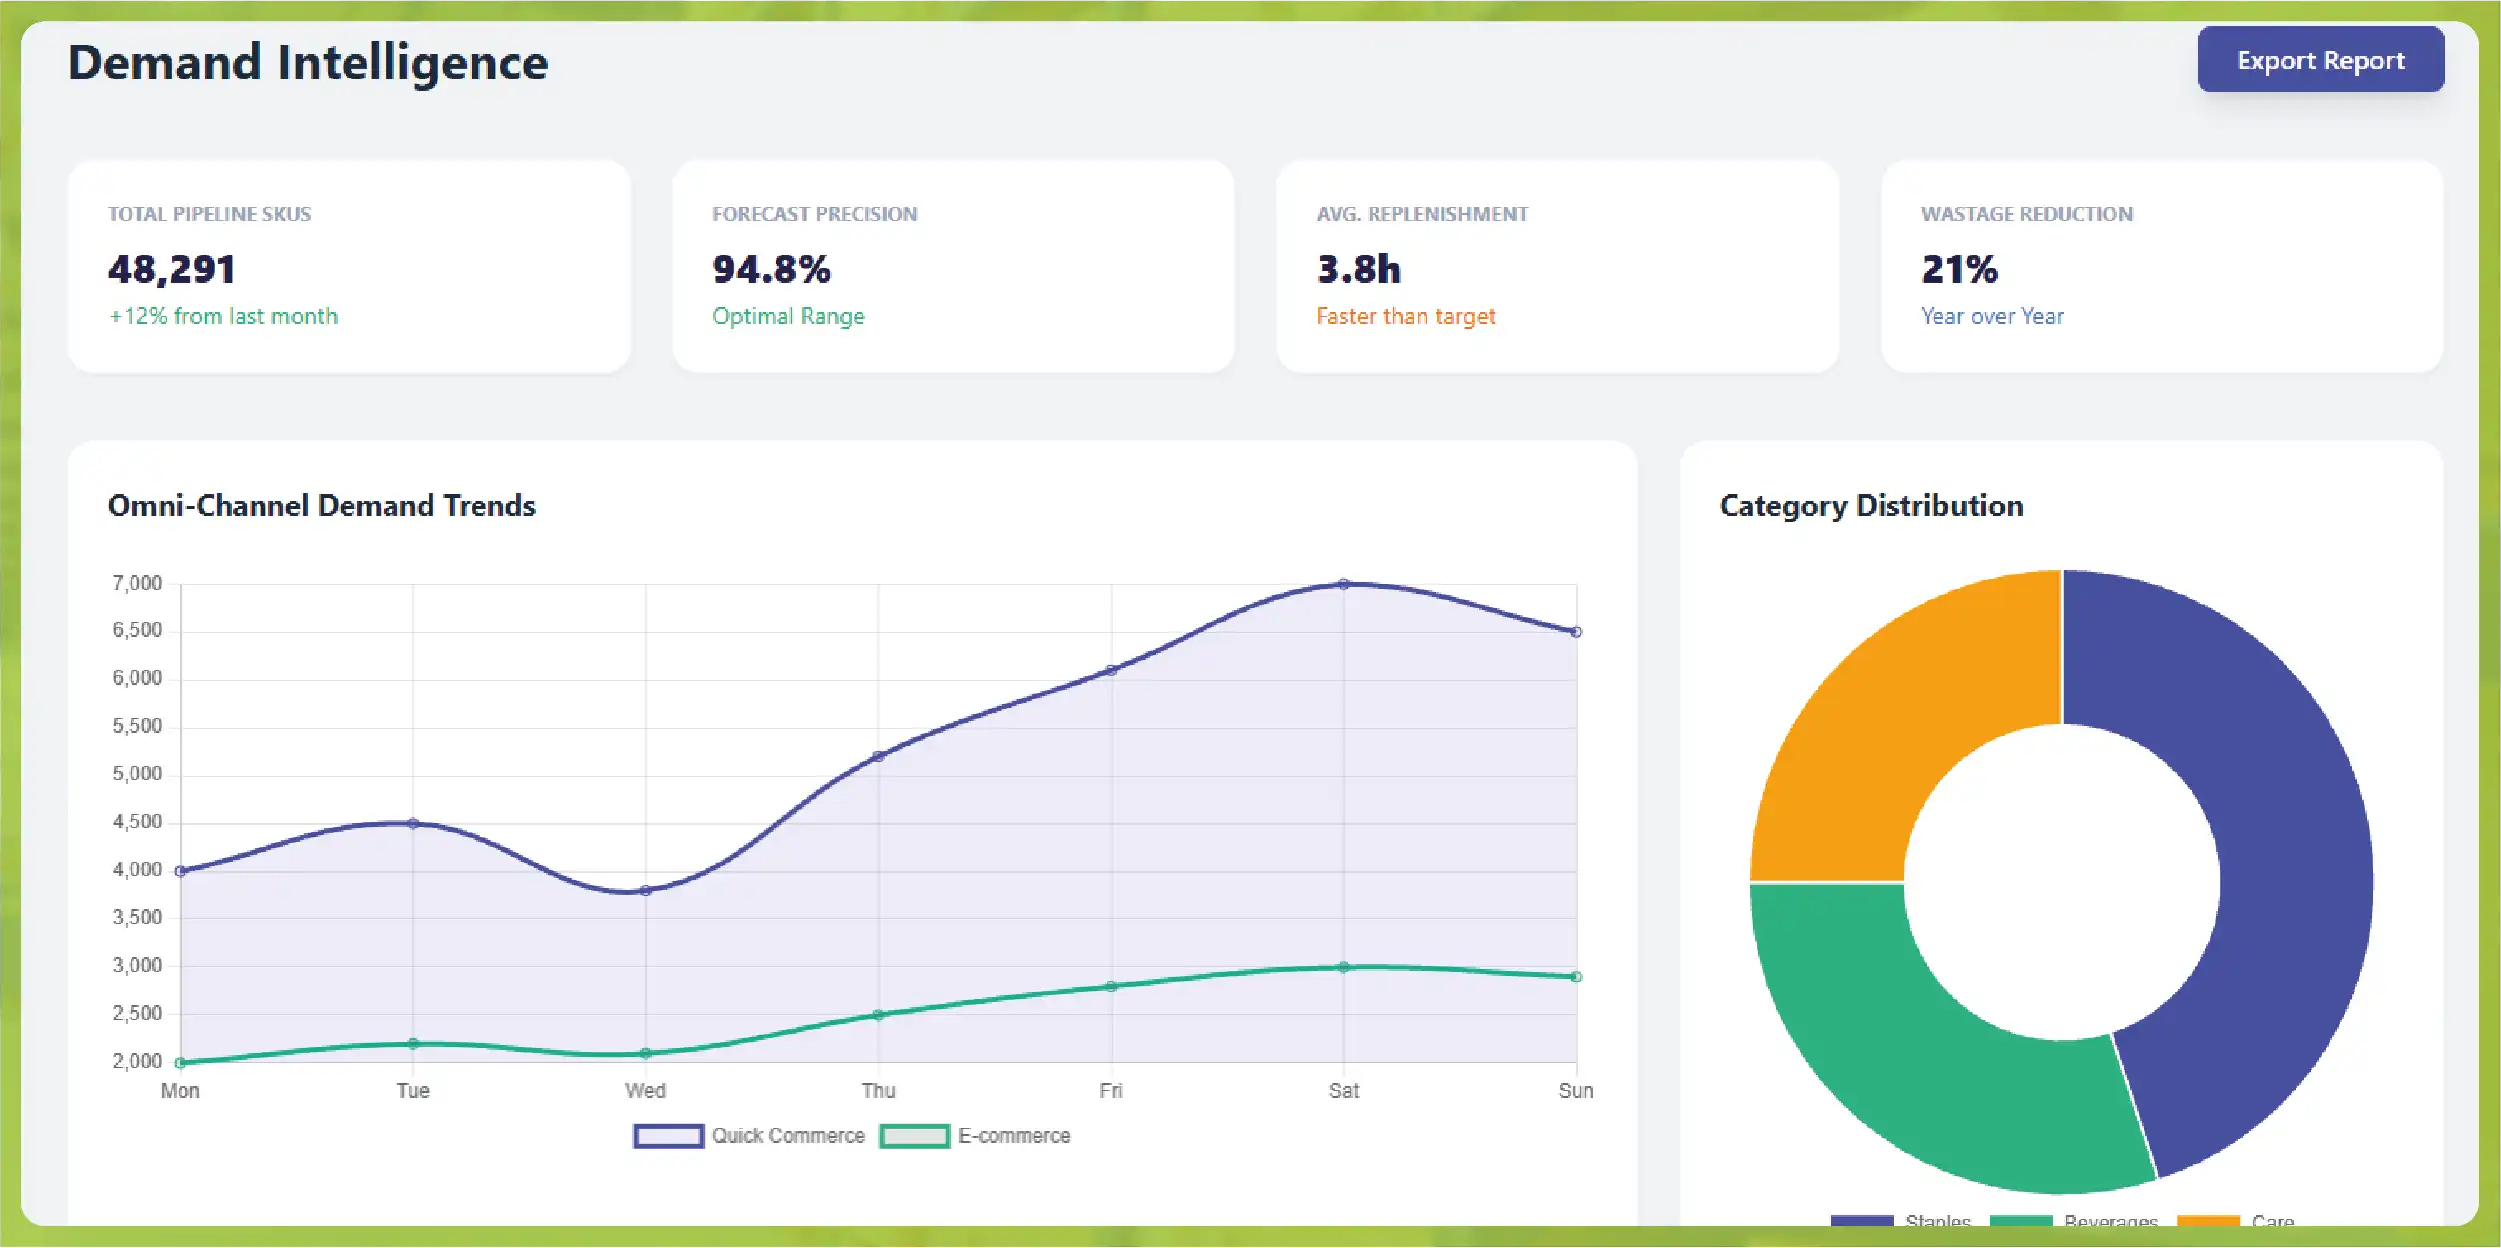This screenshot has height=1248, width=2501.
Task: Open the Avg. Replenishment card
Action: coord(1557,266)
